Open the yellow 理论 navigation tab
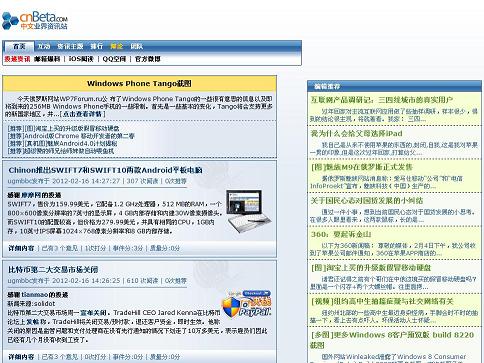 117,46
